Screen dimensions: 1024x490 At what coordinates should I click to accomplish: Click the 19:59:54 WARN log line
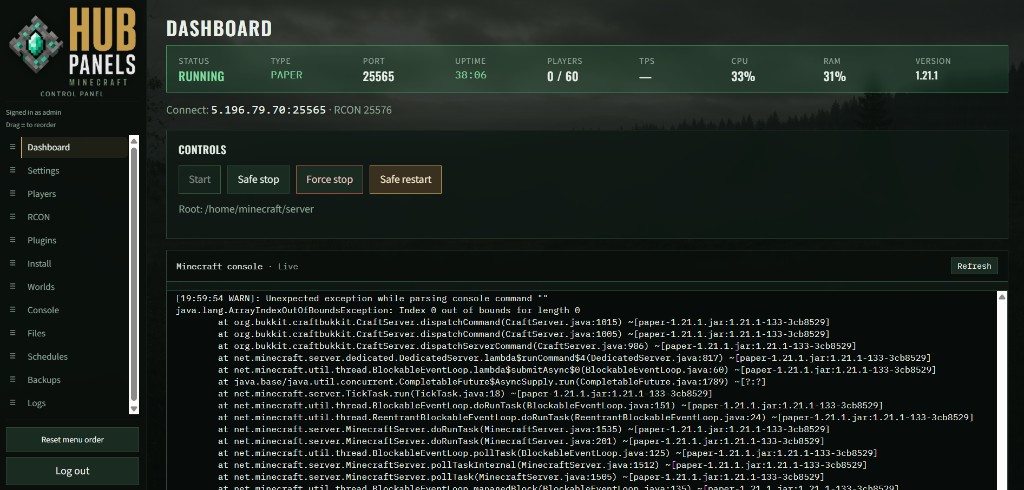(x=362, y=298)
